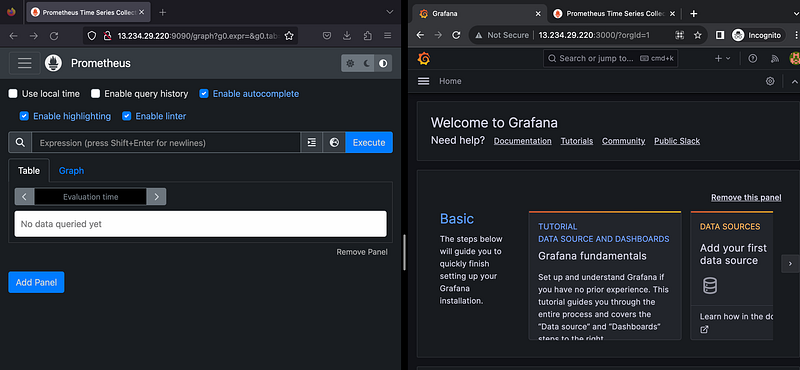
Task: Select the Table tab in Prometheus
Action: click(x=29, y=171)
